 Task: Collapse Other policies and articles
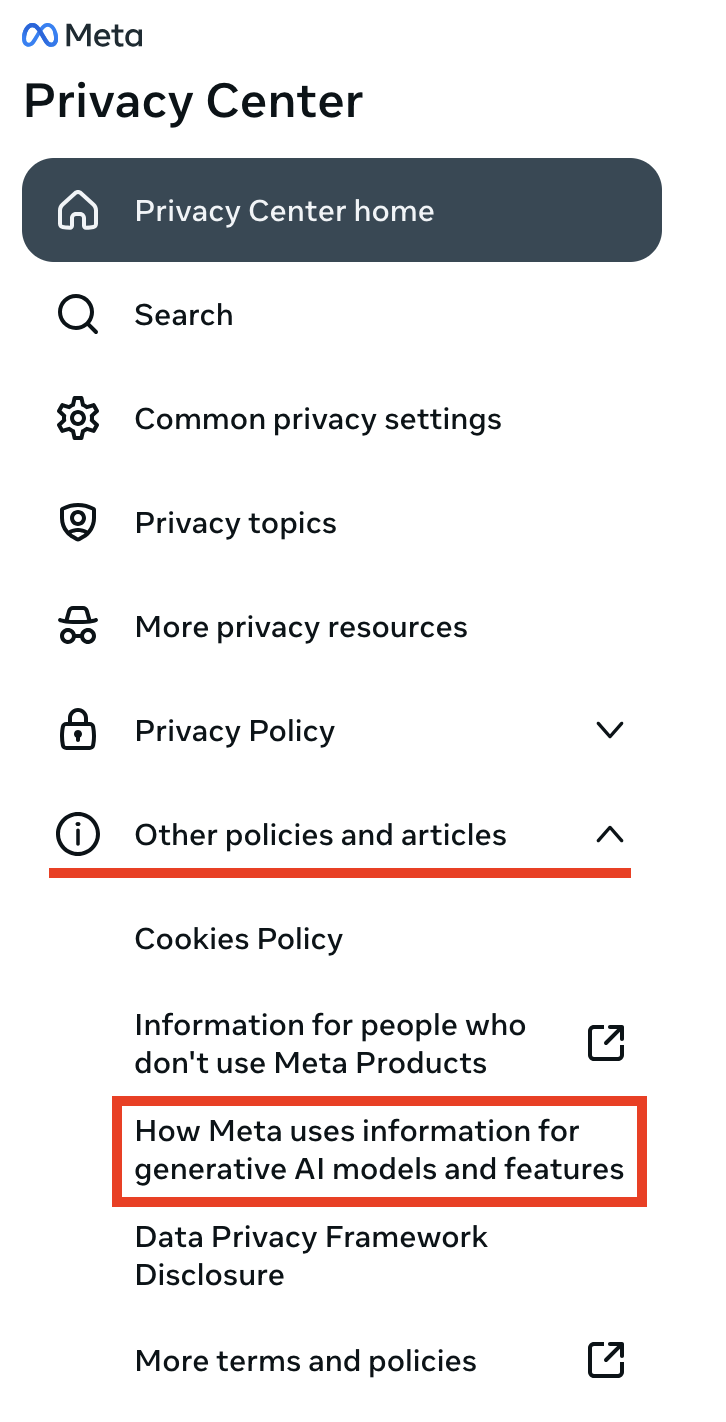click(610, 834)
